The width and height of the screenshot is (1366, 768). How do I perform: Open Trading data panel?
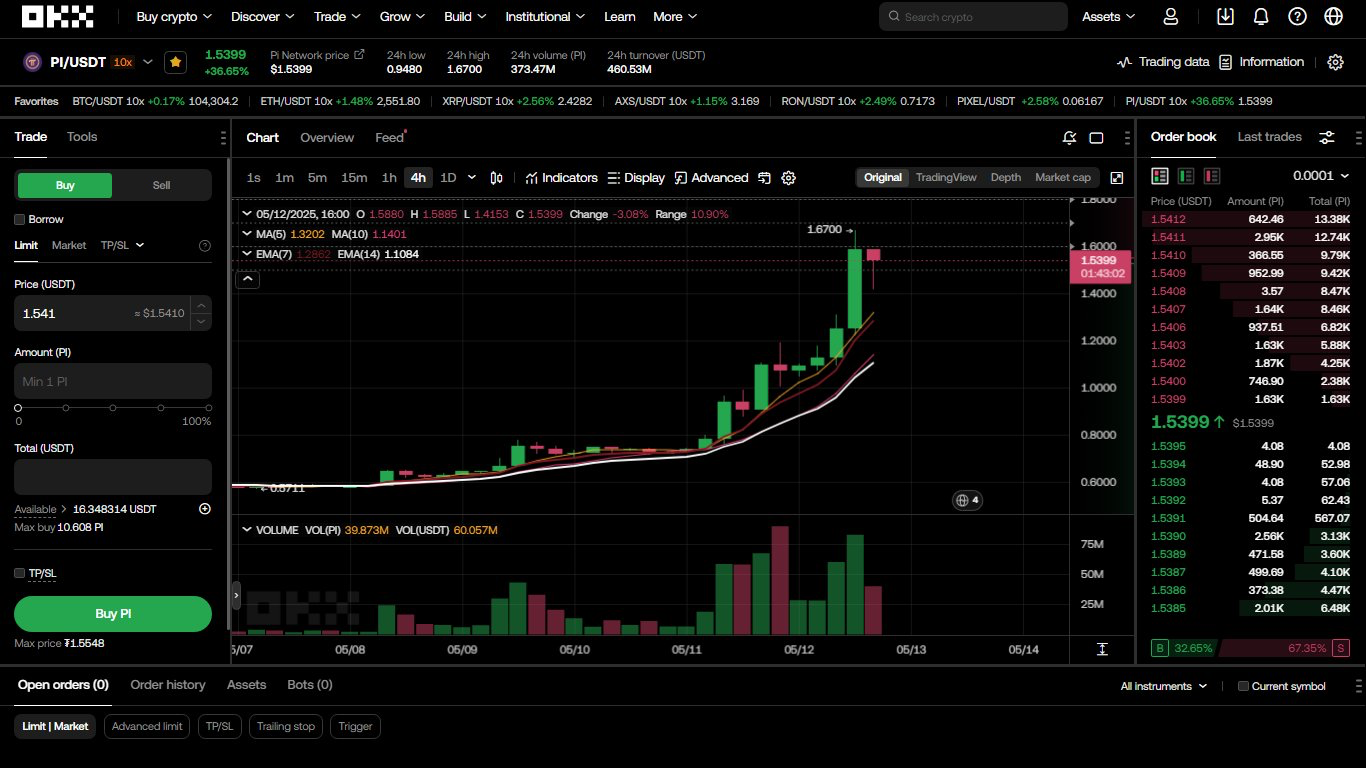[1163, 62]
